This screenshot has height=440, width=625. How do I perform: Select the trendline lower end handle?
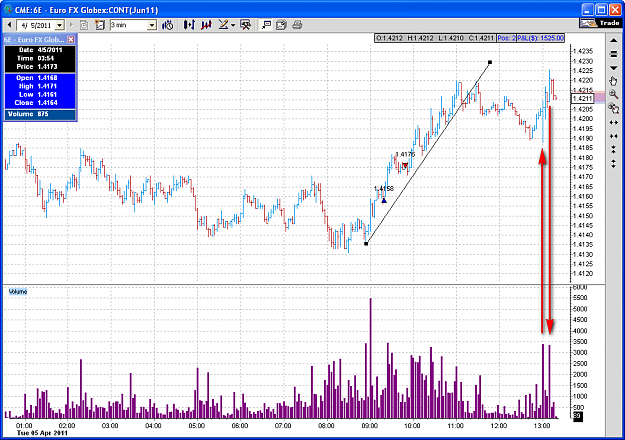coord(366,244)
